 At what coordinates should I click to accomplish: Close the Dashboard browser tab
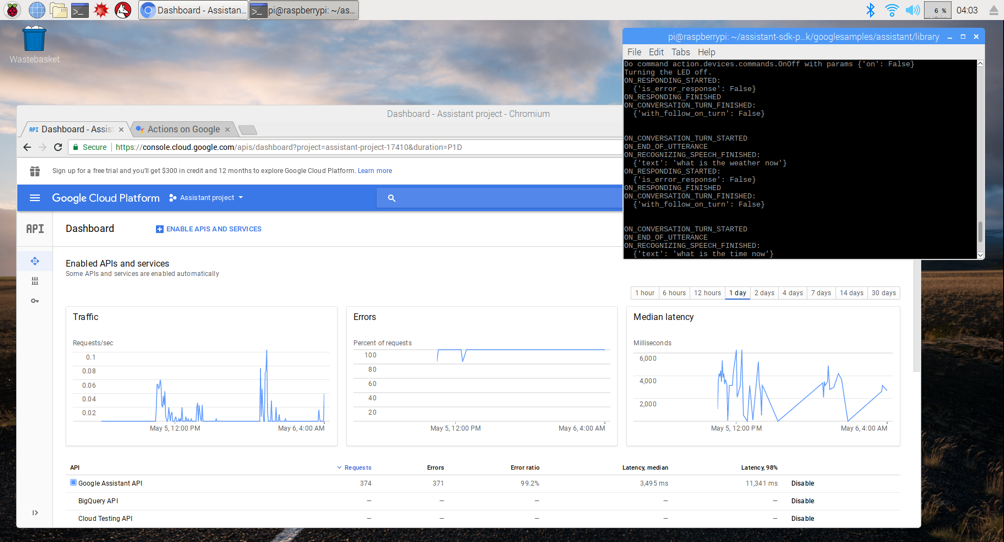[121, 129]
